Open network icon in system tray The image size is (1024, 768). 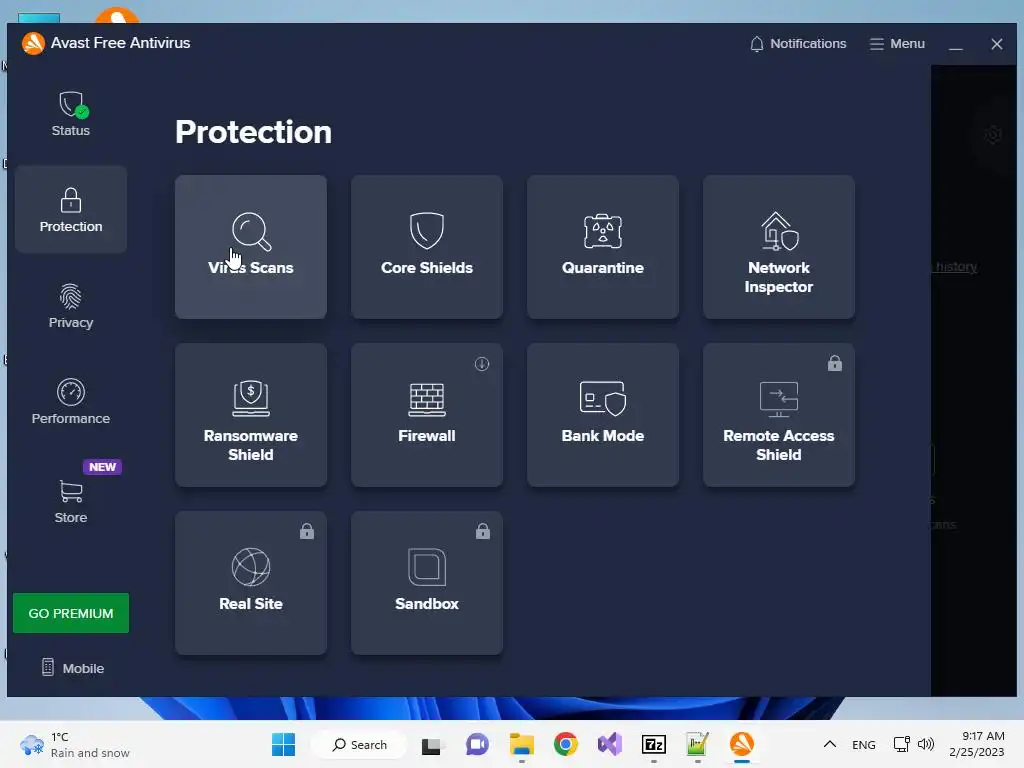point(902,744)
